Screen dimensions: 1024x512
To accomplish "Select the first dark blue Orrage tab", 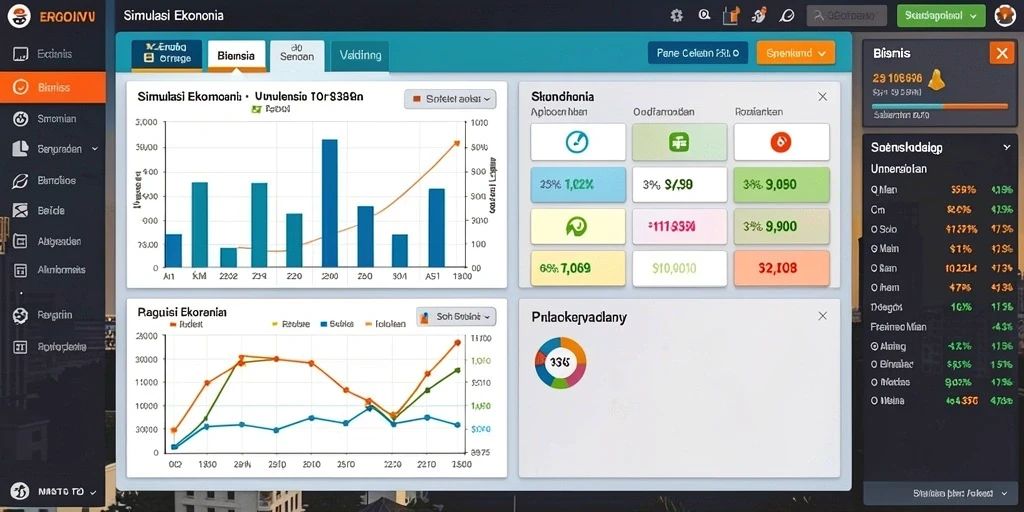I will 167,55.
